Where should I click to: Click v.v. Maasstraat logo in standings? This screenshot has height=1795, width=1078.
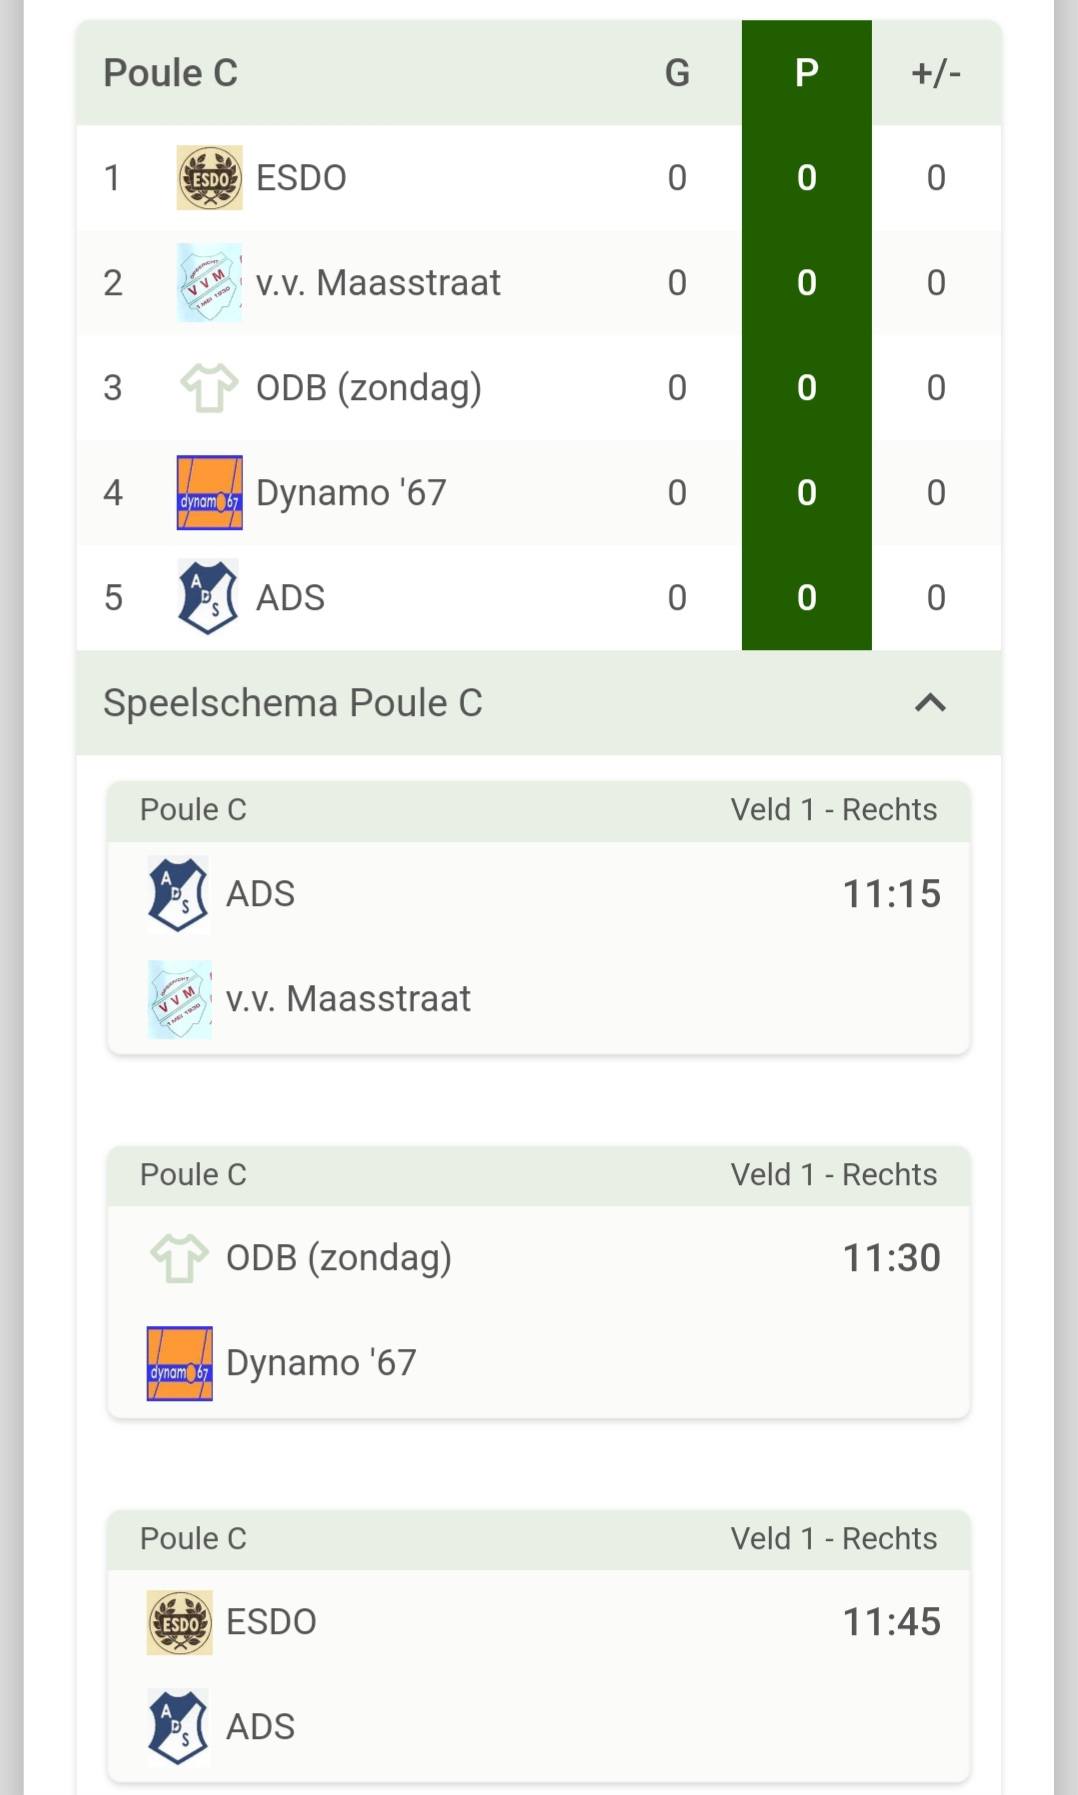click(x=209, y=283)
